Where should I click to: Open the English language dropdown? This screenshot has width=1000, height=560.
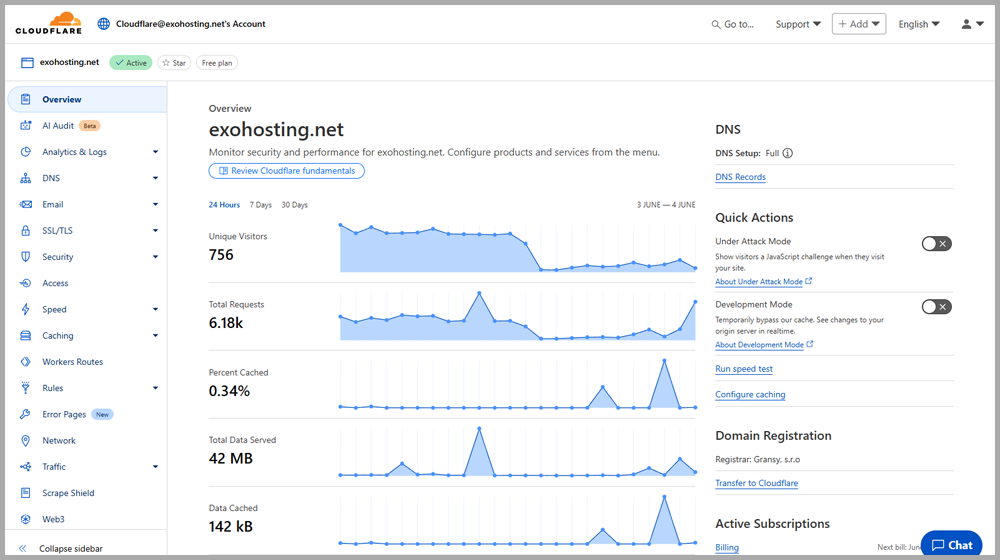click(919, 24)
